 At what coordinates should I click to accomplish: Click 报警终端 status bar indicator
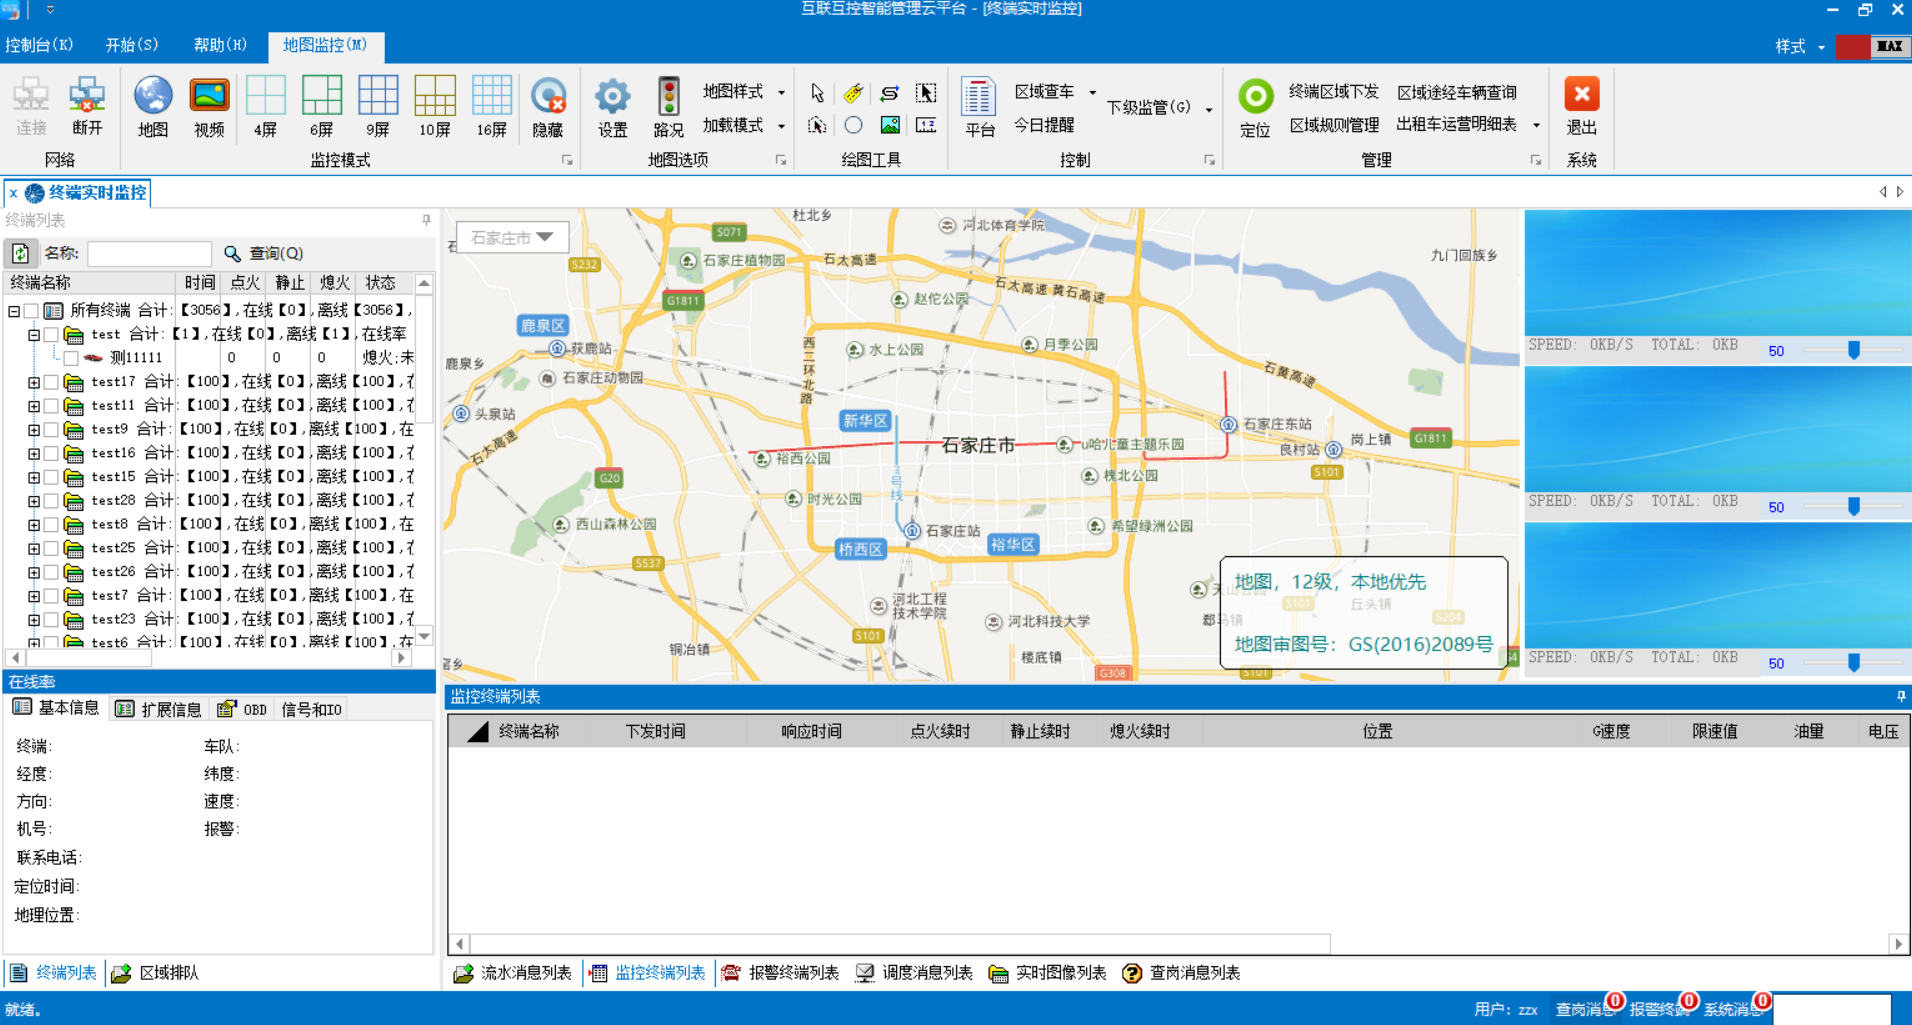click(1662, 1008)
